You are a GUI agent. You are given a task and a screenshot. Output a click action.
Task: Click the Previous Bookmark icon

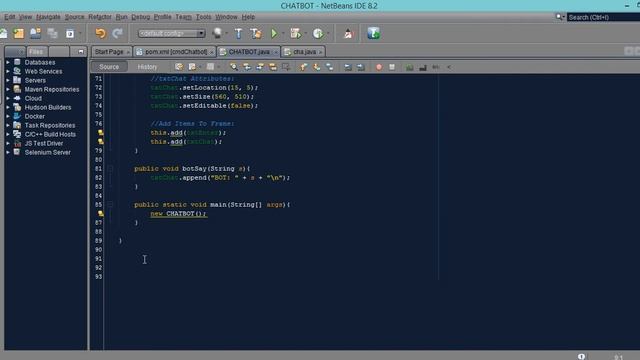[303, 67]
